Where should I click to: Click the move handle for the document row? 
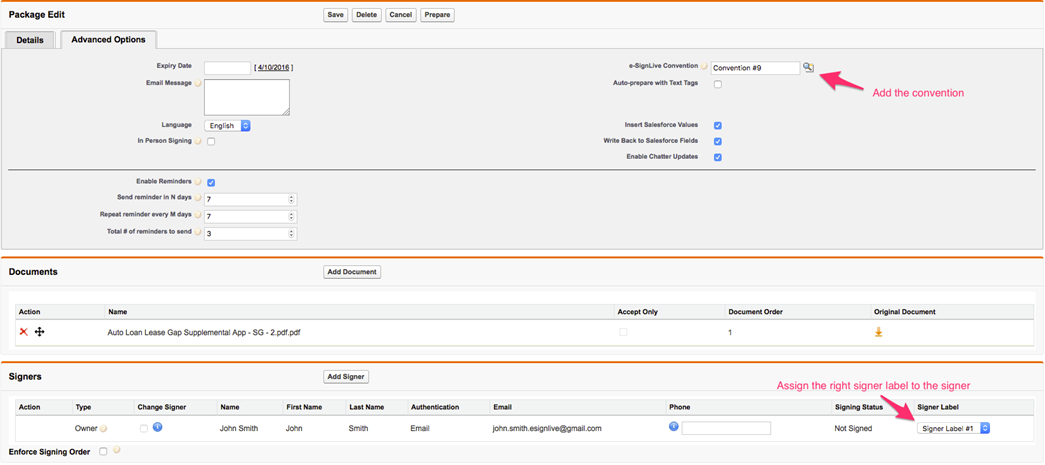point(40,332)
